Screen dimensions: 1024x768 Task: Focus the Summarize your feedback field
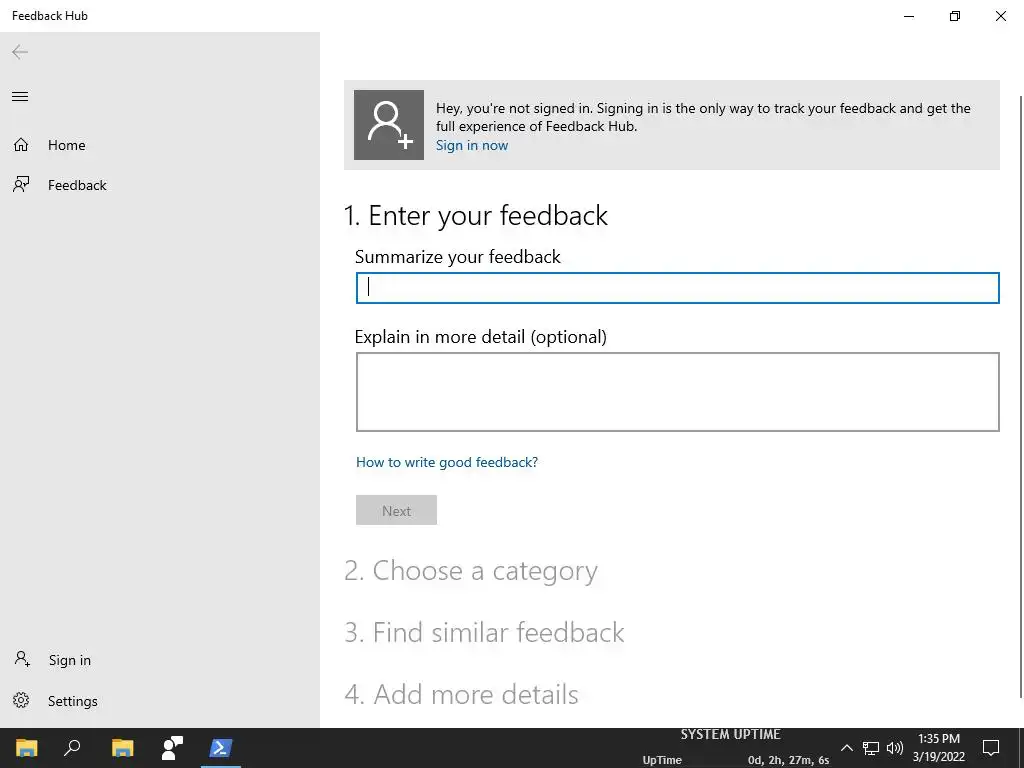677,288
